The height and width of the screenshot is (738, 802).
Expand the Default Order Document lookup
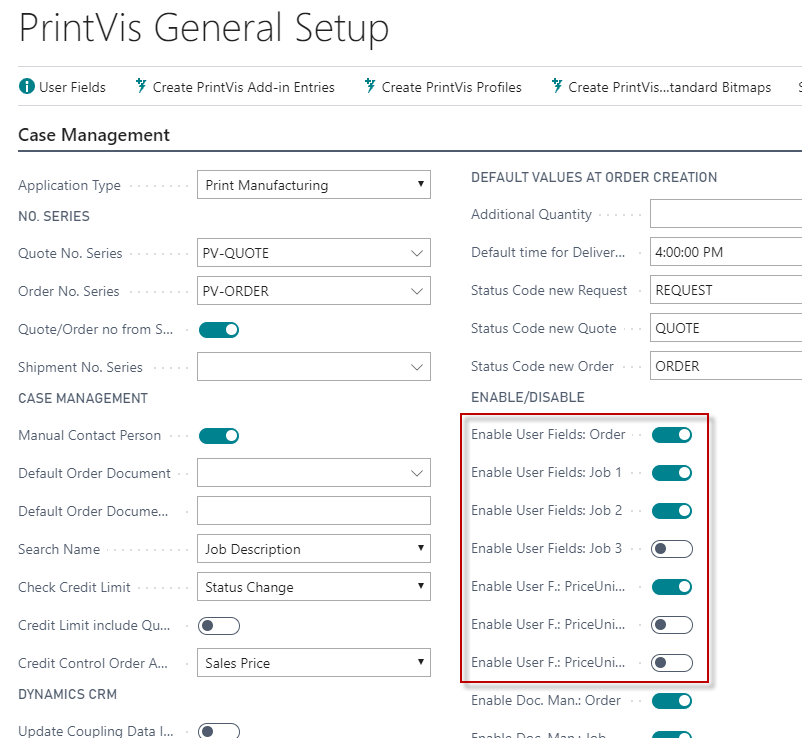click(417, 473)
